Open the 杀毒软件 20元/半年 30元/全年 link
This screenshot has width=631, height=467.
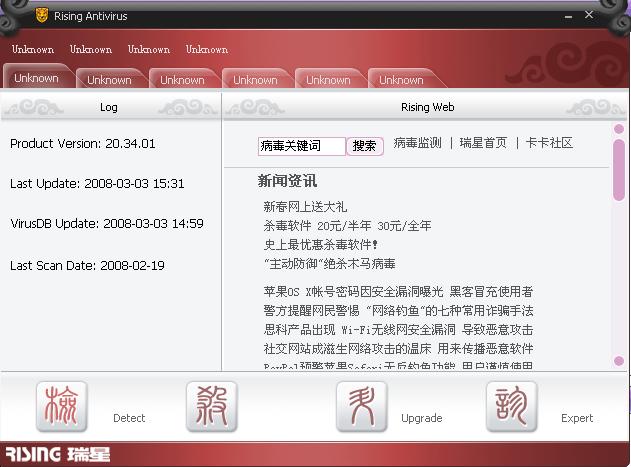pyautogui.click(x=347, y=225)
